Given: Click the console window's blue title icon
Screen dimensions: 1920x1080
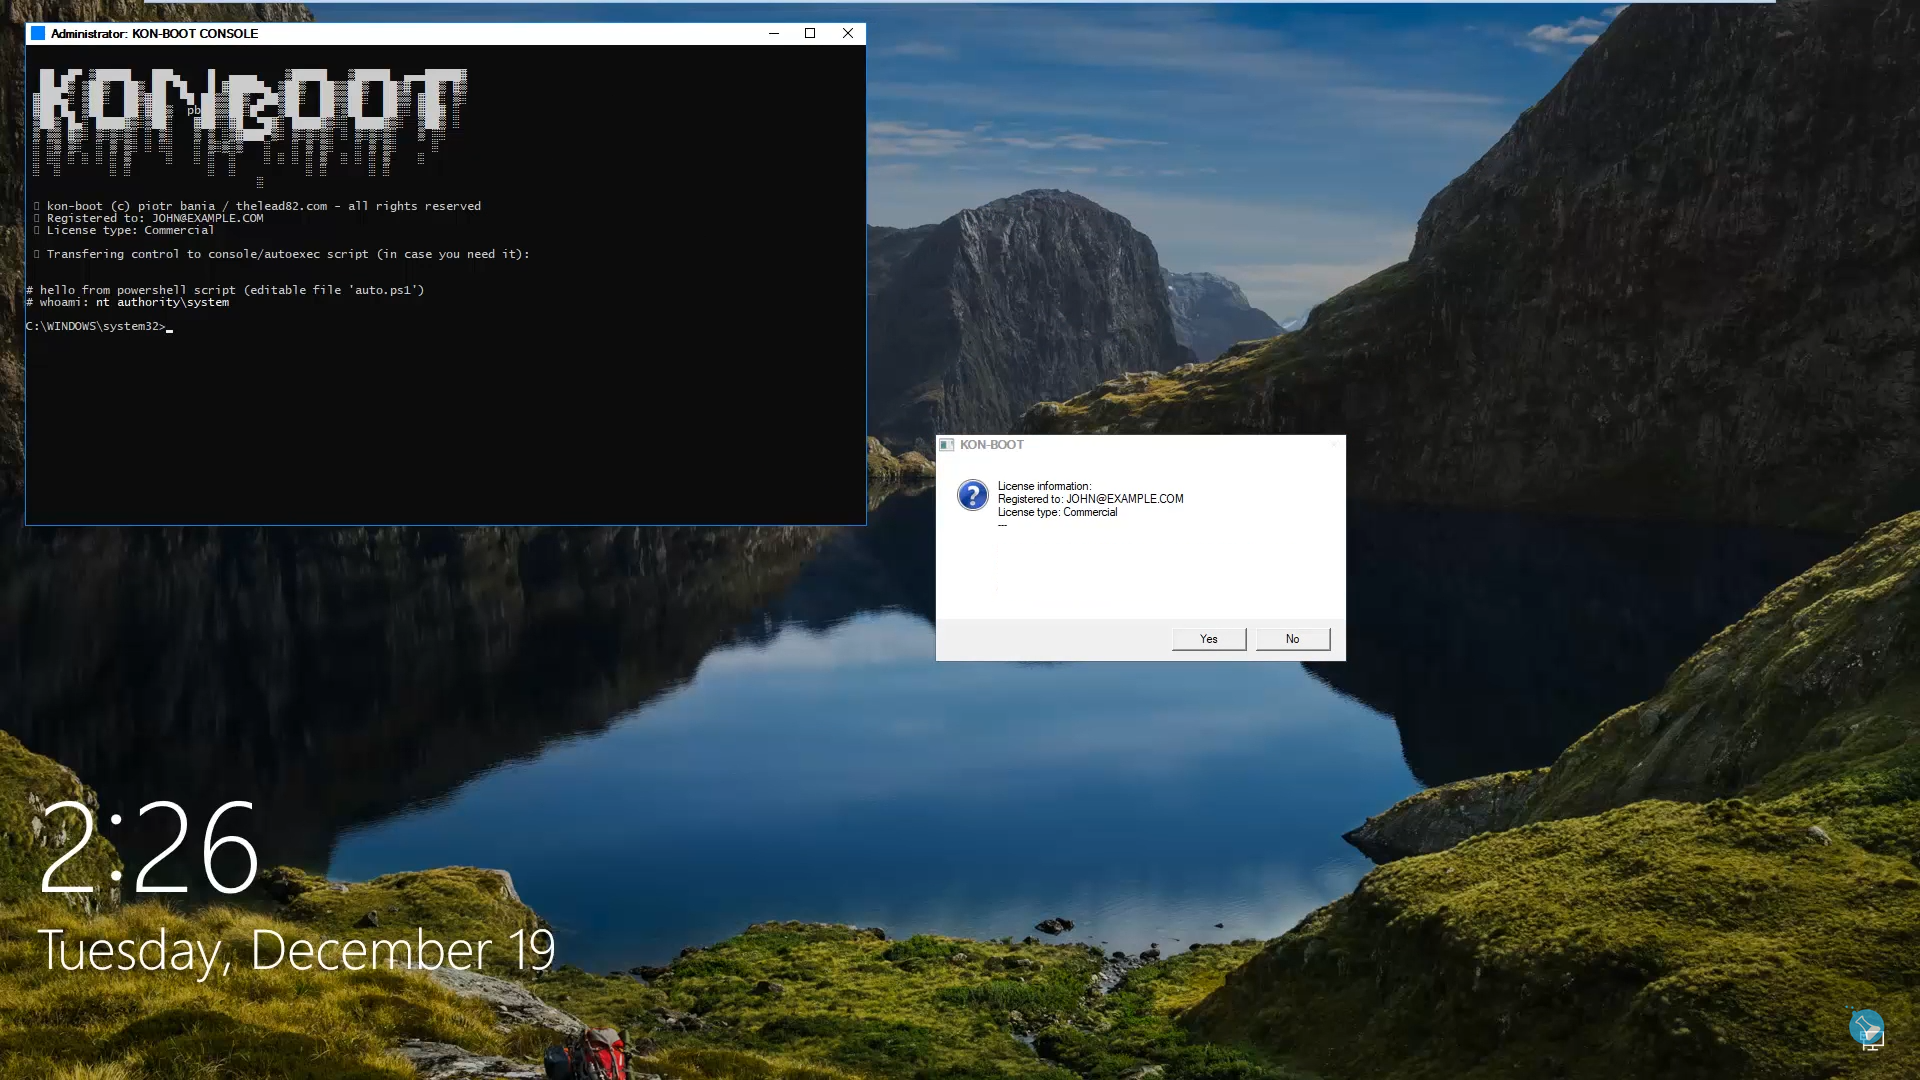Looking at the screenshot, I should pos(38,33).
